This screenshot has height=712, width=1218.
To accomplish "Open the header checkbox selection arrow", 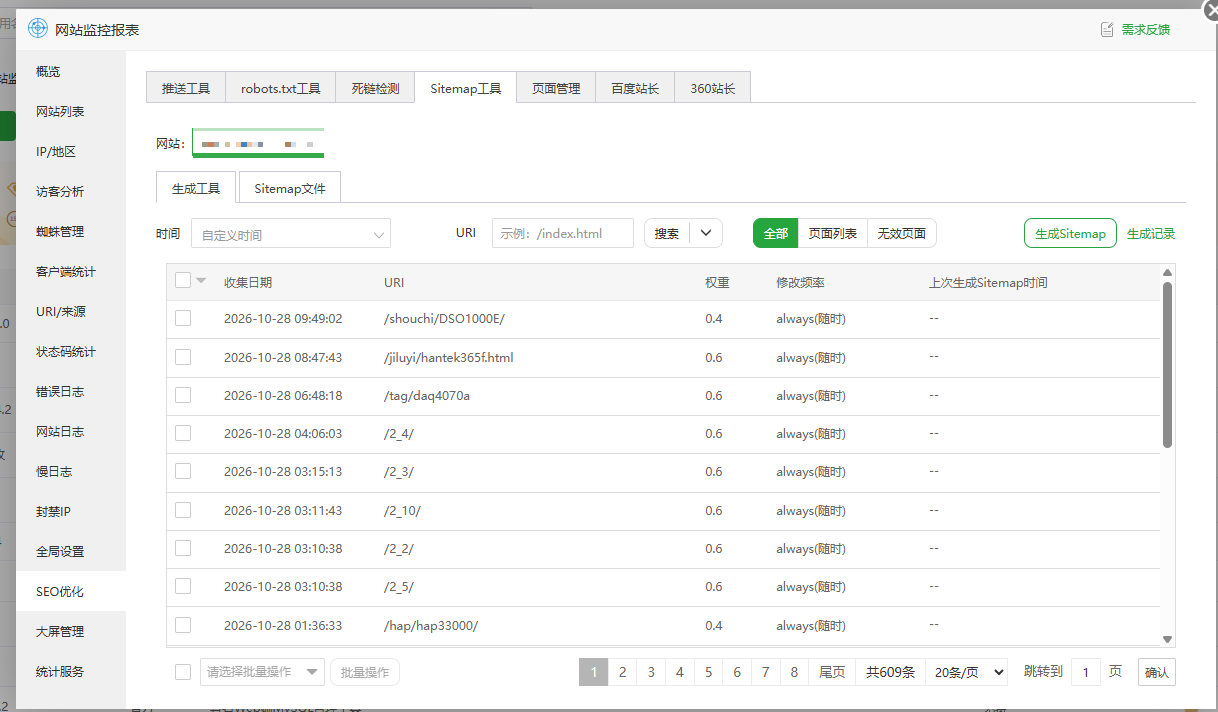I will 201,281.
